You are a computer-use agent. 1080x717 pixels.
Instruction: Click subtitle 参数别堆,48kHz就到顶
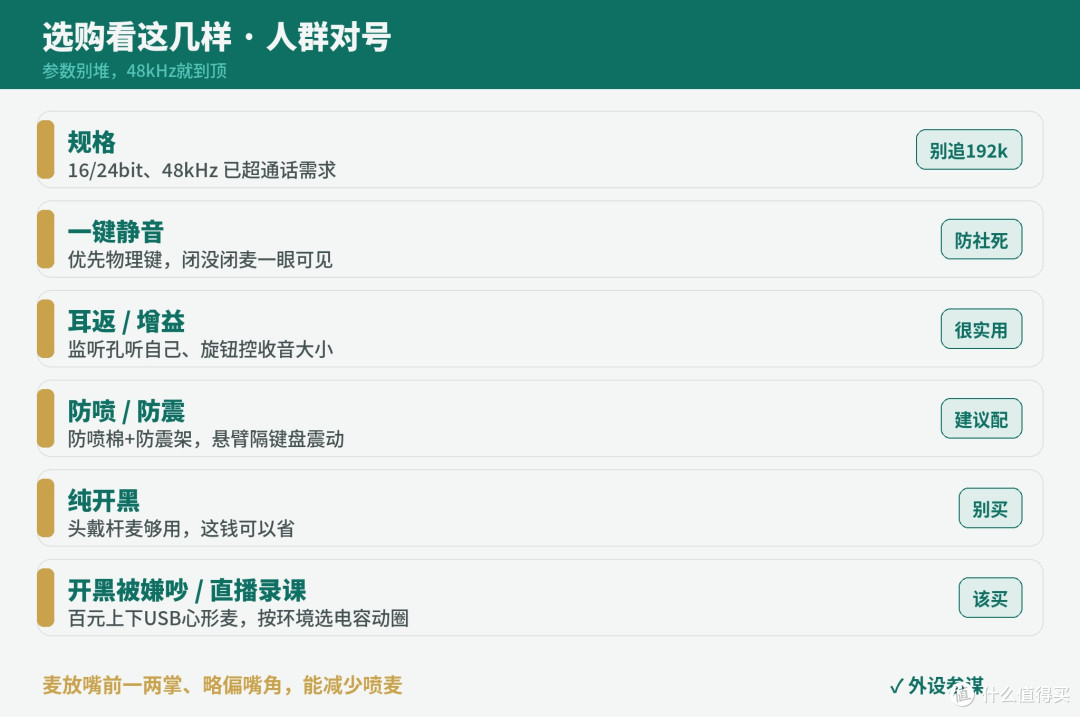[x=134, y=71]
